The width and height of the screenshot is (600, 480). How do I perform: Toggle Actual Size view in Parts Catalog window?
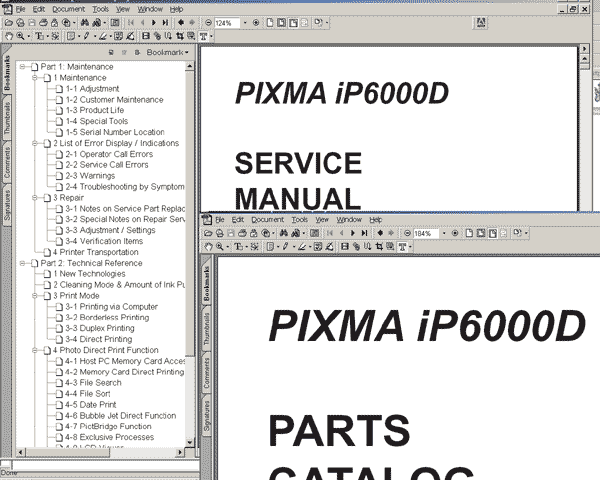pyautogui.click(x=469, y=233)
